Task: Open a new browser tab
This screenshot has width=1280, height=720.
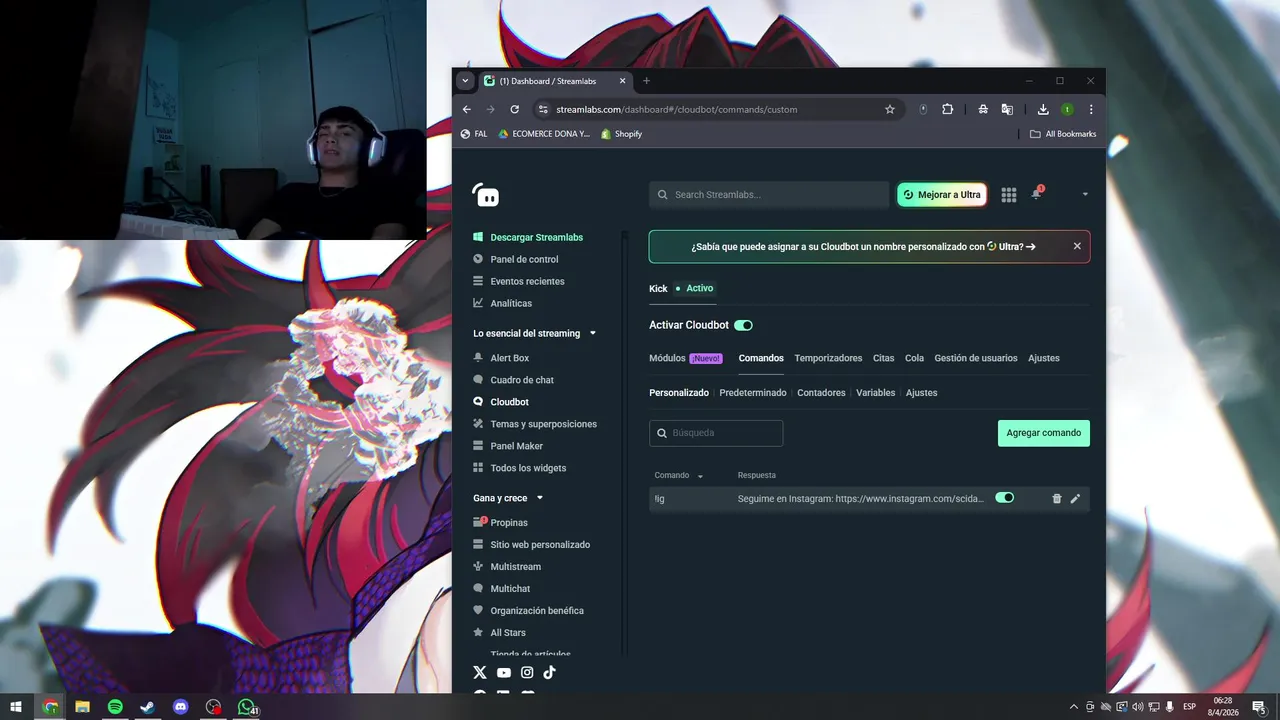Action: [x=646, y=81]
